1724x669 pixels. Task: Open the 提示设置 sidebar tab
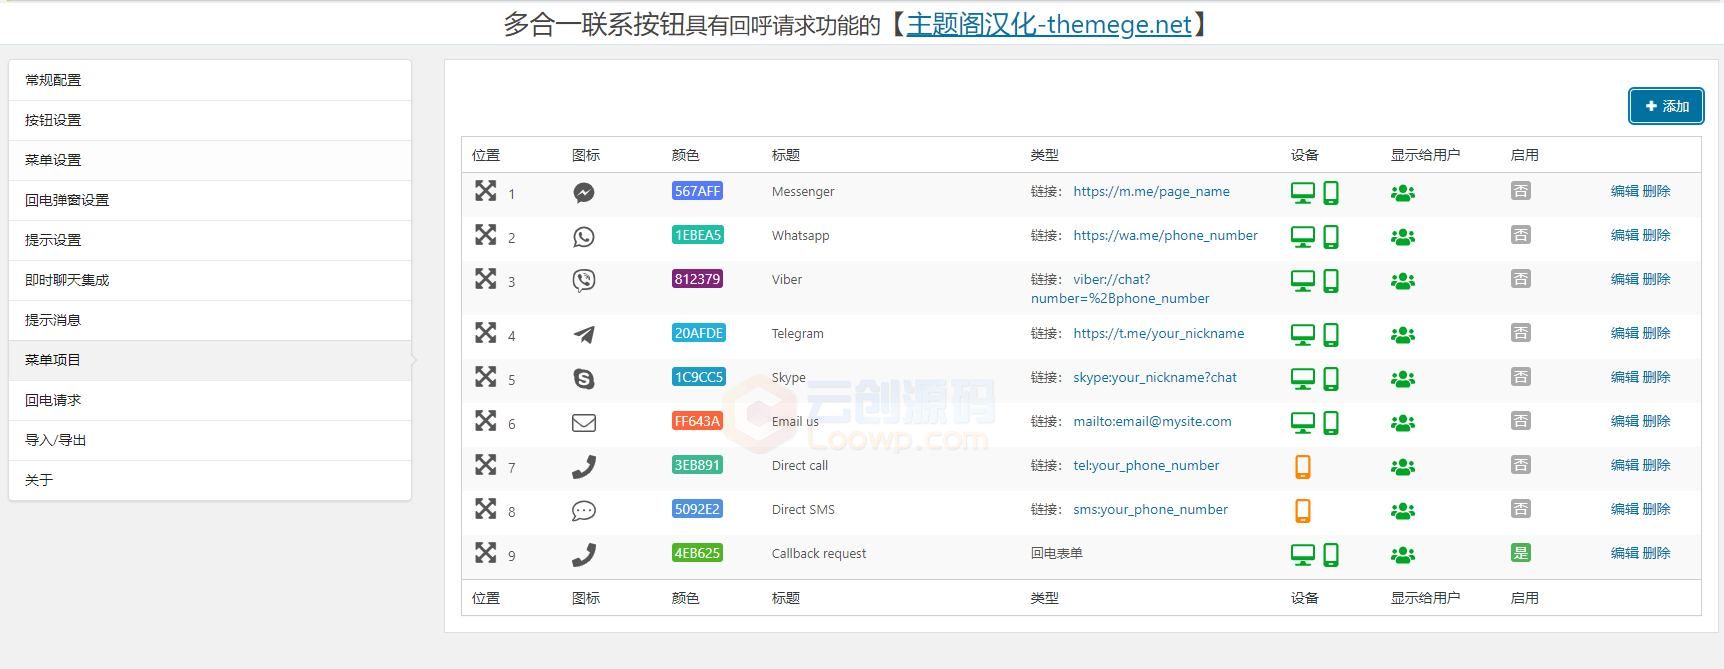tap(210, 240)
